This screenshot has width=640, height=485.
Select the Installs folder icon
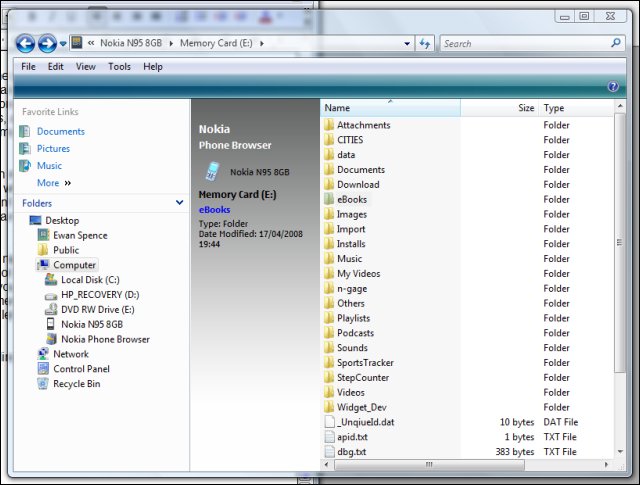click(x=329, y=244)
